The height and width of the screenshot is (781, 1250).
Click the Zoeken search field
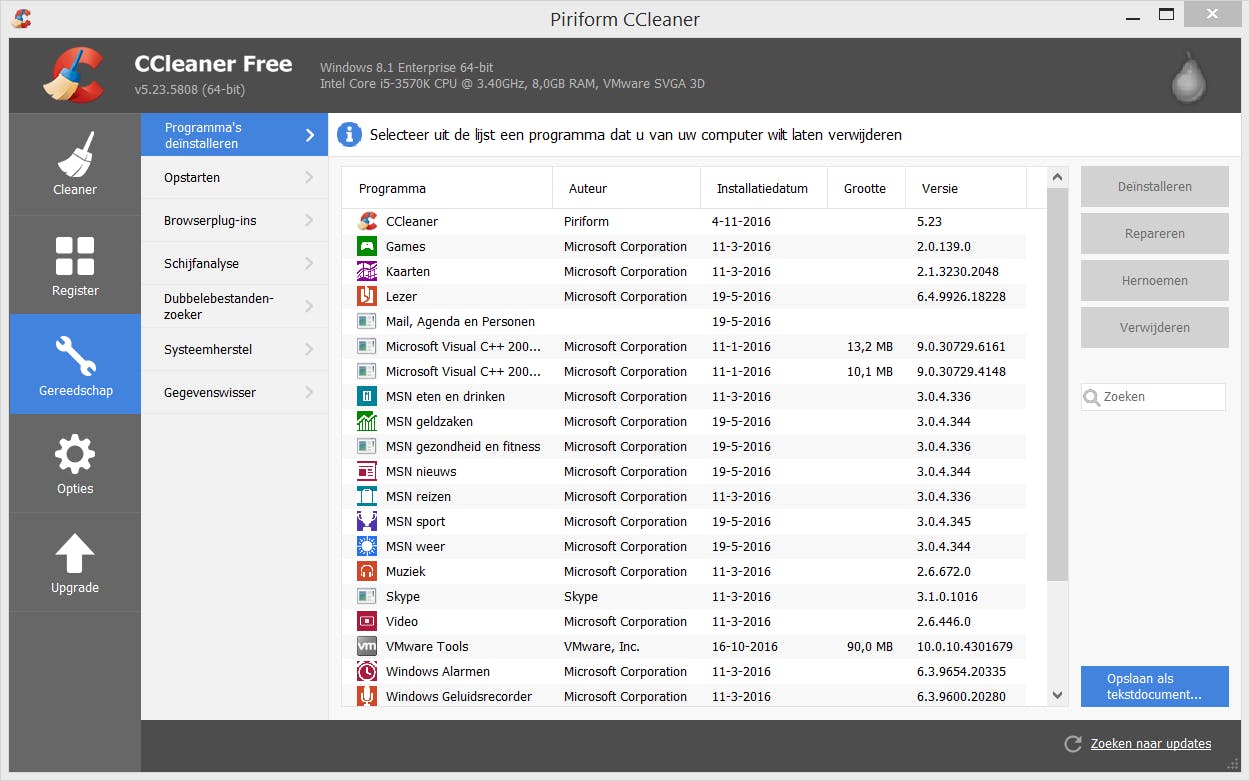pyautogui.click(x=1160, y=397)
